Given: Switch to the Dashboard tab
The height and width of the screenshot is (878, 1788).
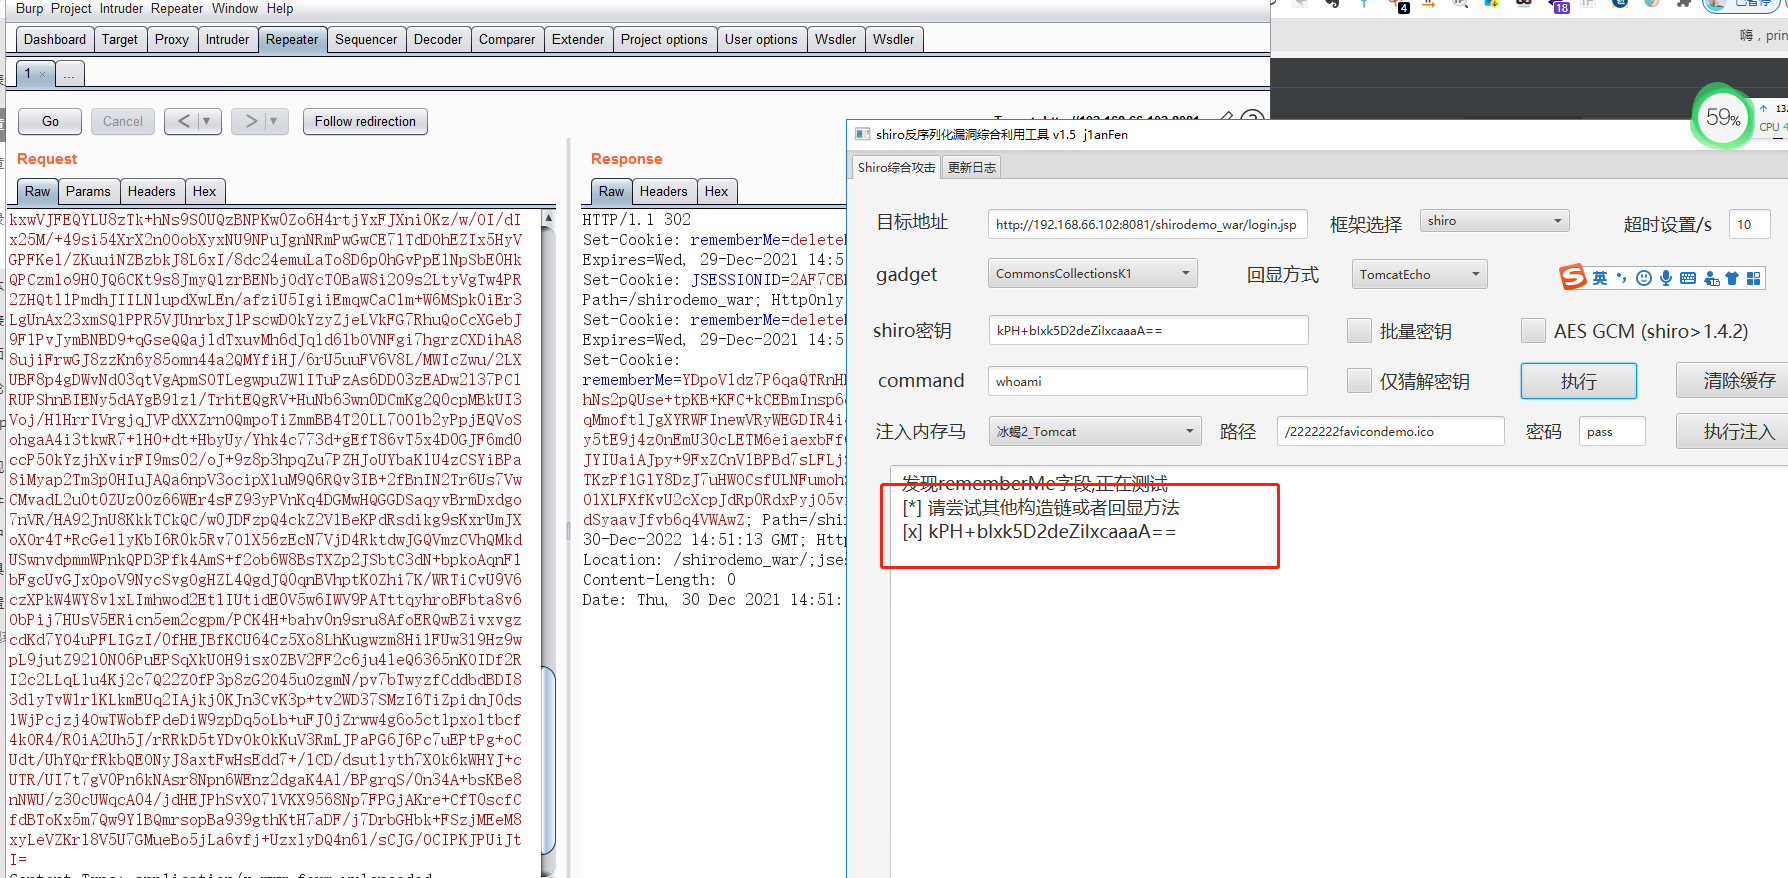Looking at the screenshot, I should (55, 39).
